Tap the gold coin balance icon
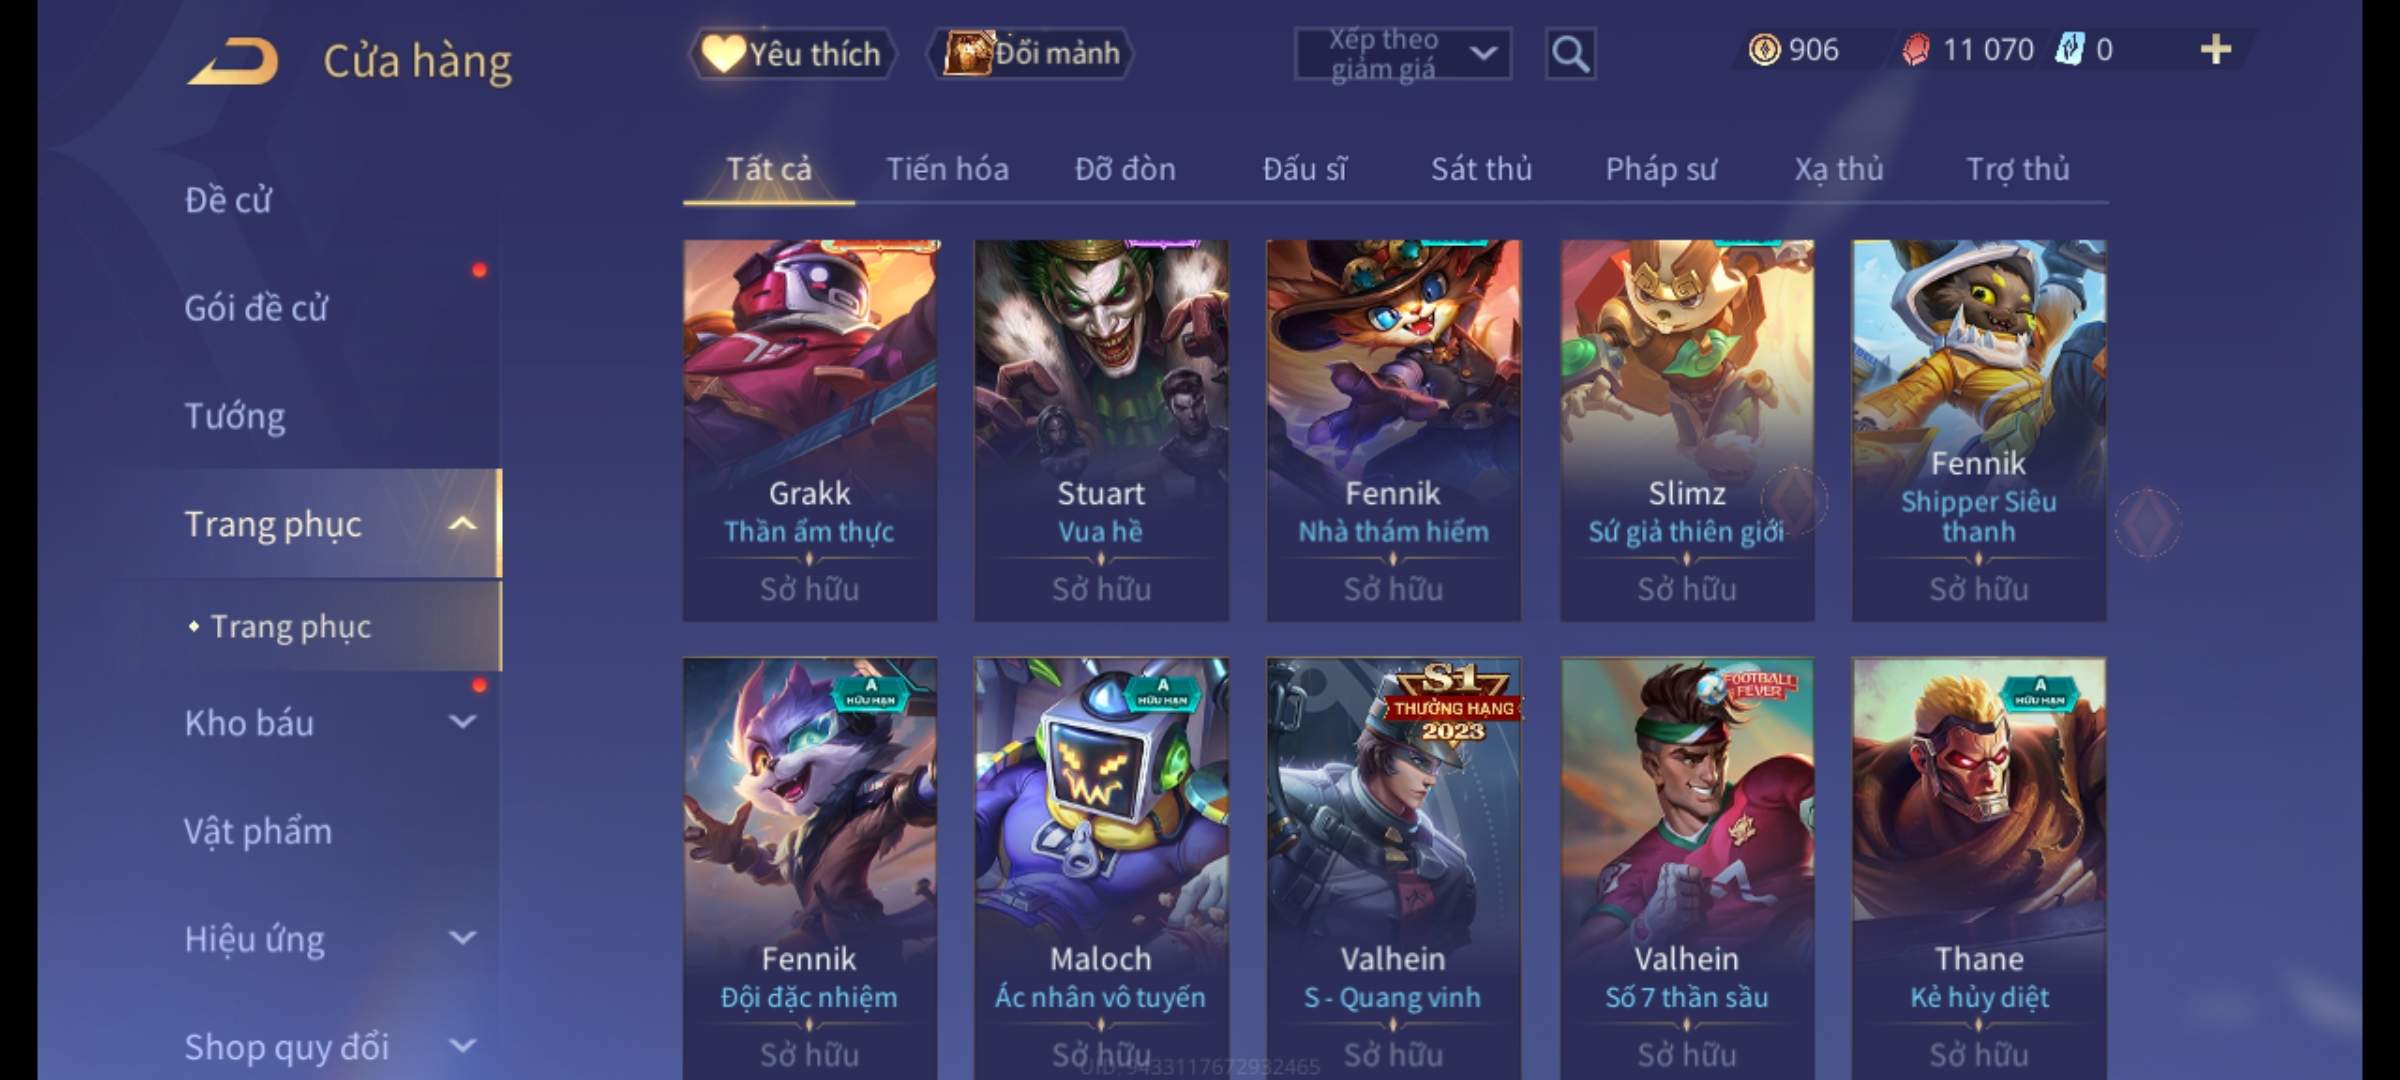The image size is (2400, 1080). point(1764,49)
